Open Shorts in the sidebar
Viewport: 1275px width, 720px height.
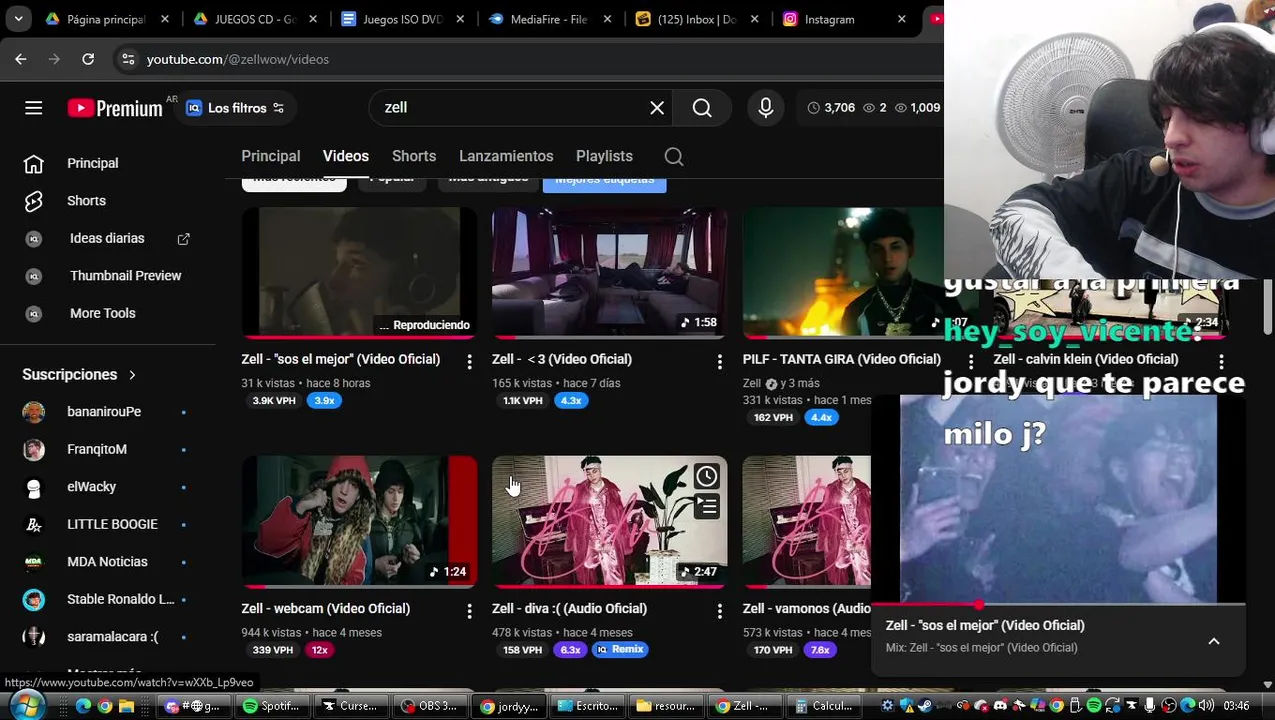pos(108,201)
